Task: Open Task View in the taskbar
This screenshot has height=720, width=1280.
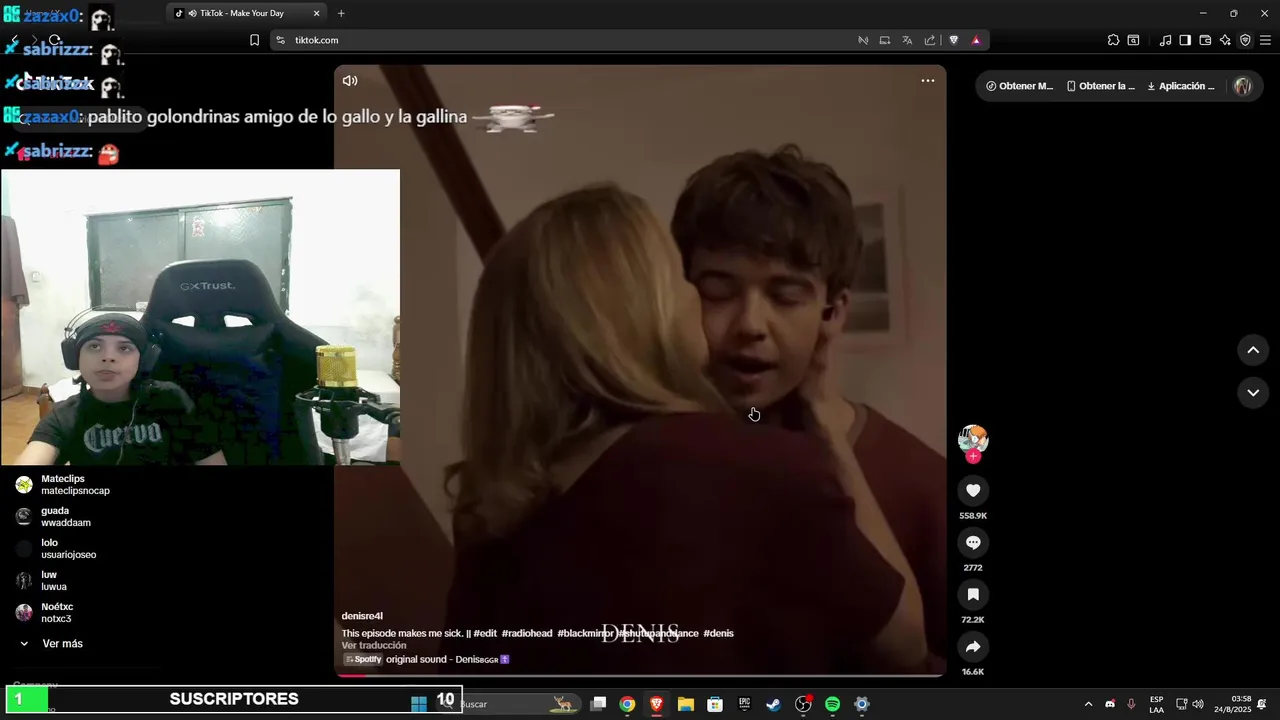Action: pyautogui.click(x=598, y=704)
